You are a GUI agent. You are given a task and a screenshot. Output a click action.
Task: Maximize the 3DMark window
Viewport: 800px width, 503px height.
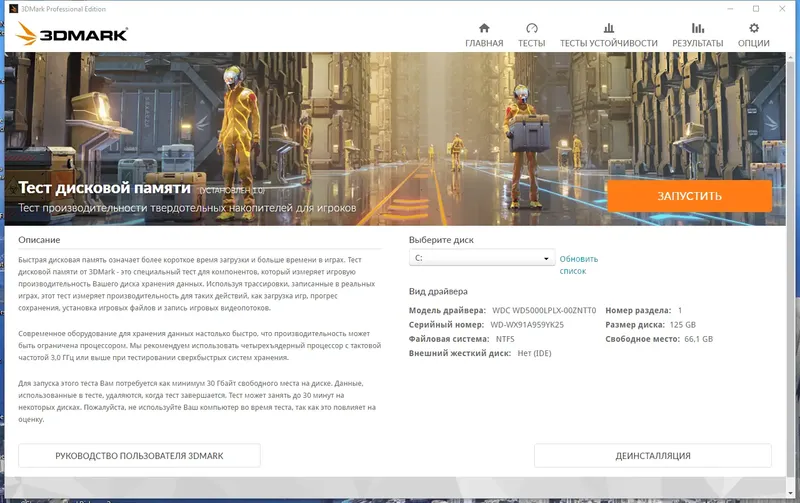(756, 9)
